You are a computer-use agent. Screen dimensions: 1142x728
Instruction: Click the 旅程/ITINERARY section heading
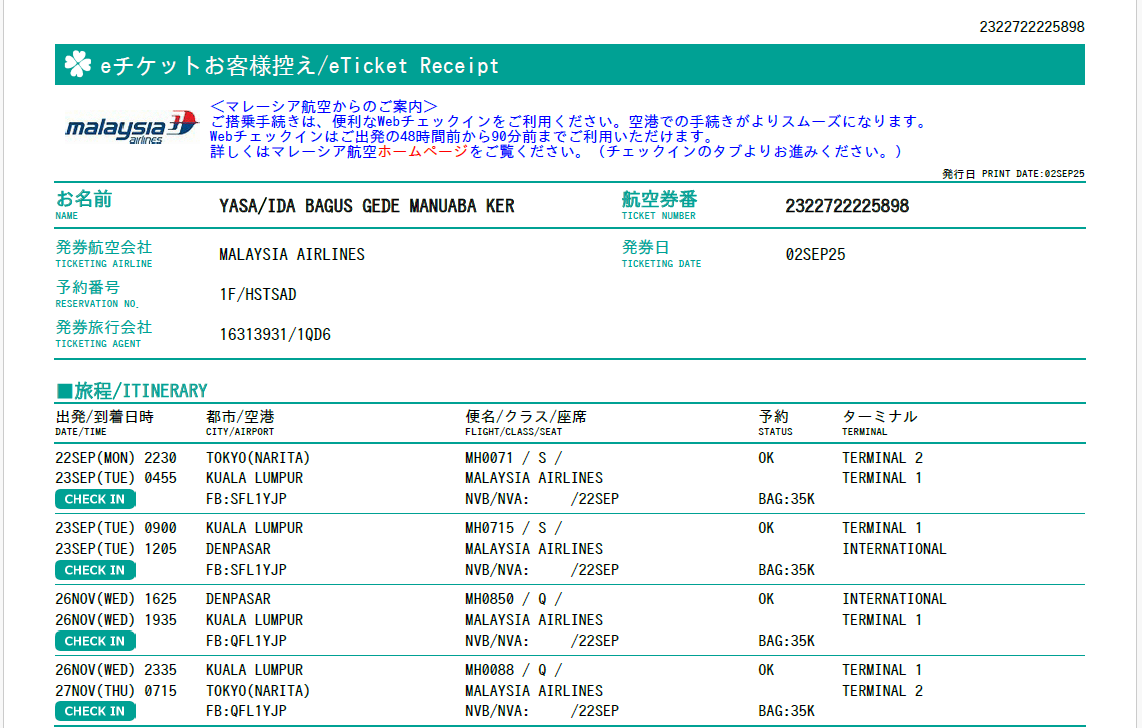(132, 390)
